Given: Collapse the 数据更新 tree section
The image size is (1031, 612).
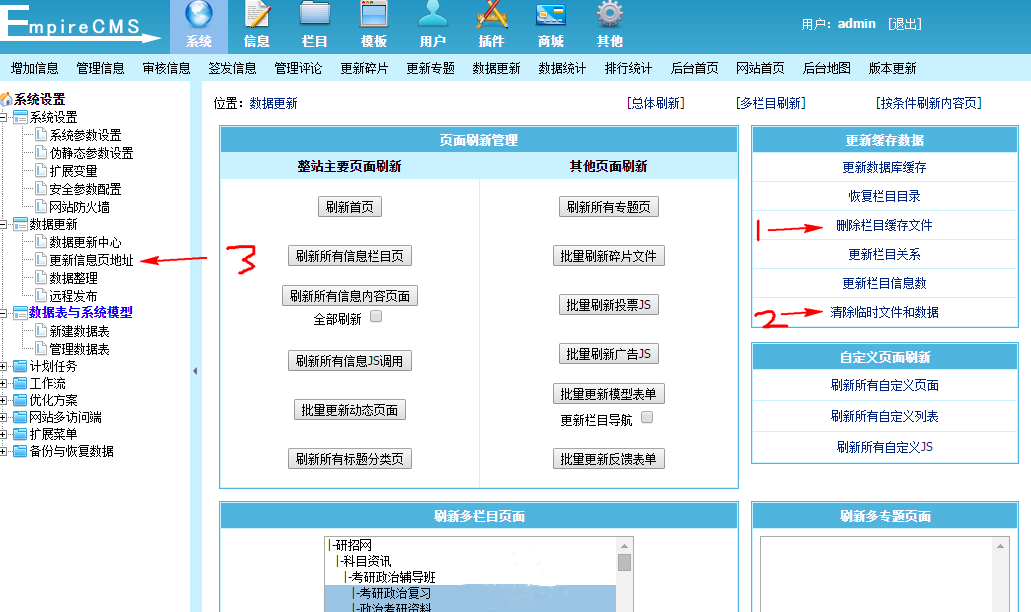Looking at the screenshot, I should tap(5, 225).
